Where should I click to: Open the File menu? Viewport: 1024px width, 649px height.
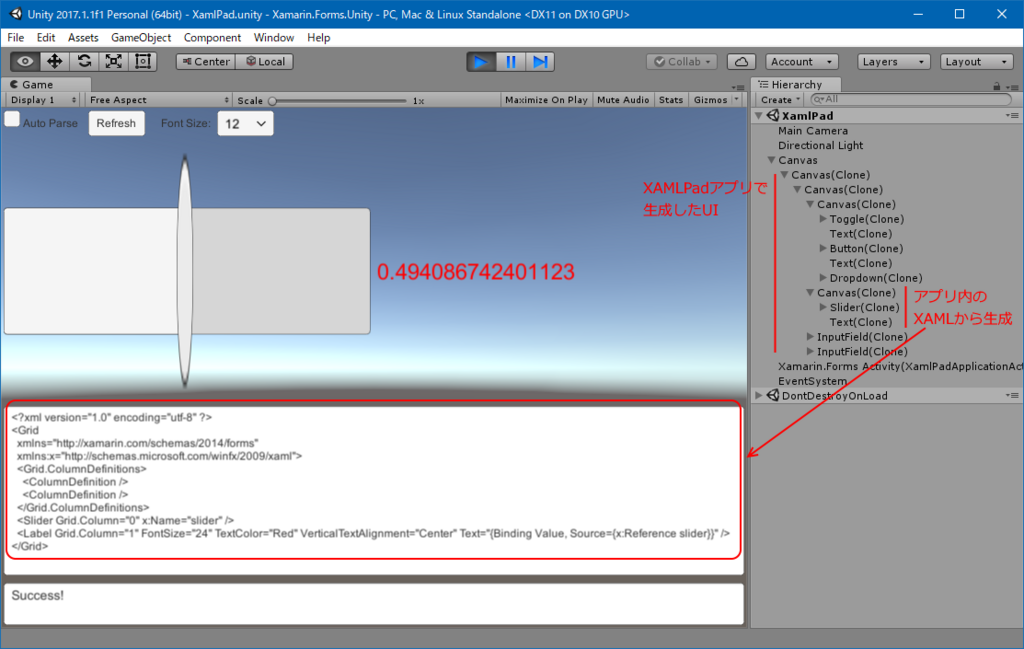(x=16, y=38)
